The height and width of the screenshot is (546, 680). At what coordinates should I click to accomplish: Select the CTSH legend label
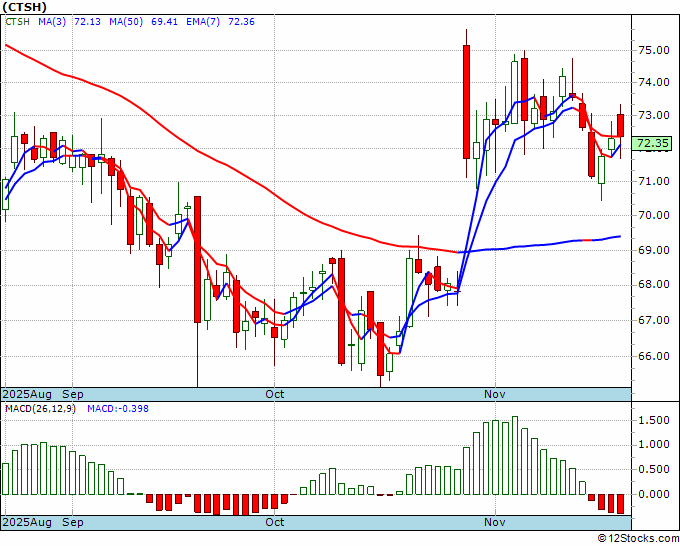point(17,22)
